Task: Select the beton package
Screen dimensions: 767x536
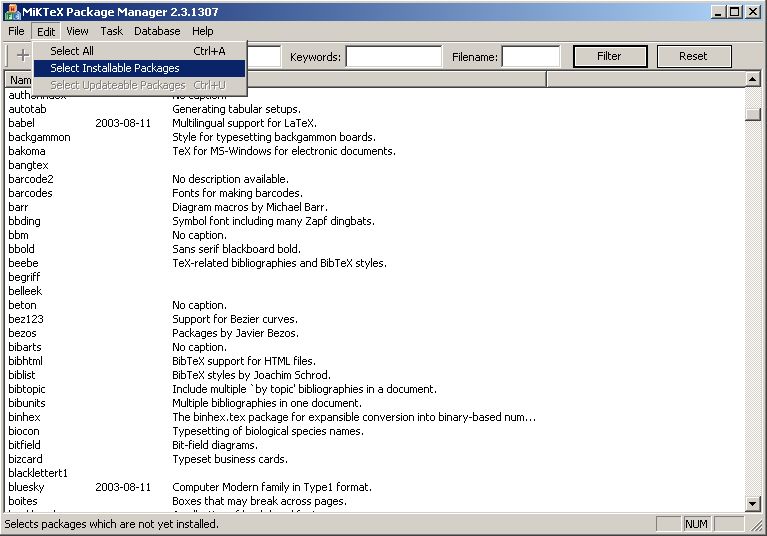Action: [23, 306]
